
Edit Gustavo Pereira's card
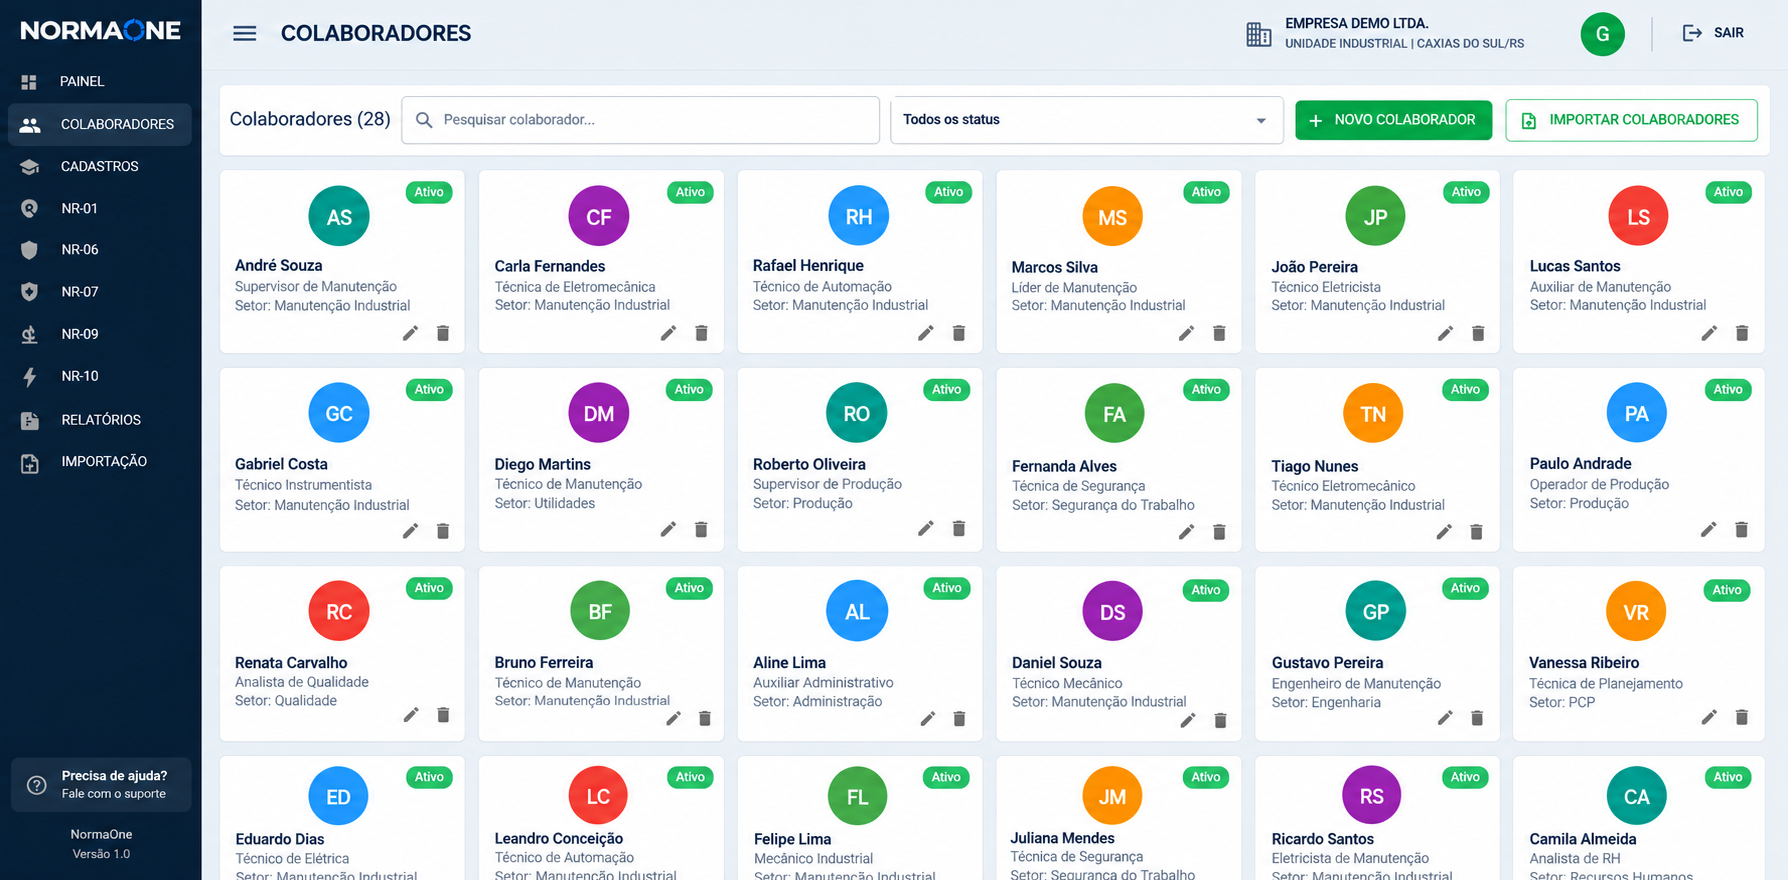point(1445,717)
